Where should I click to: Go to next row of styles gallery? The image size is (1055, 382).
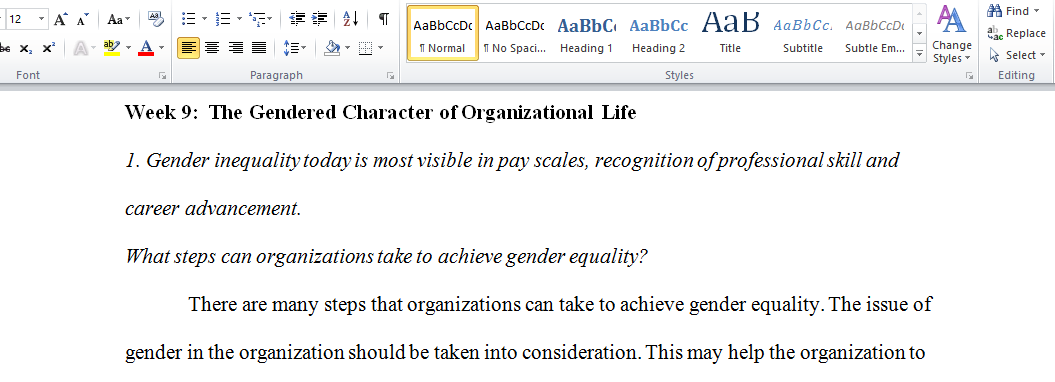pyautogui.click(x=920, y=33)
